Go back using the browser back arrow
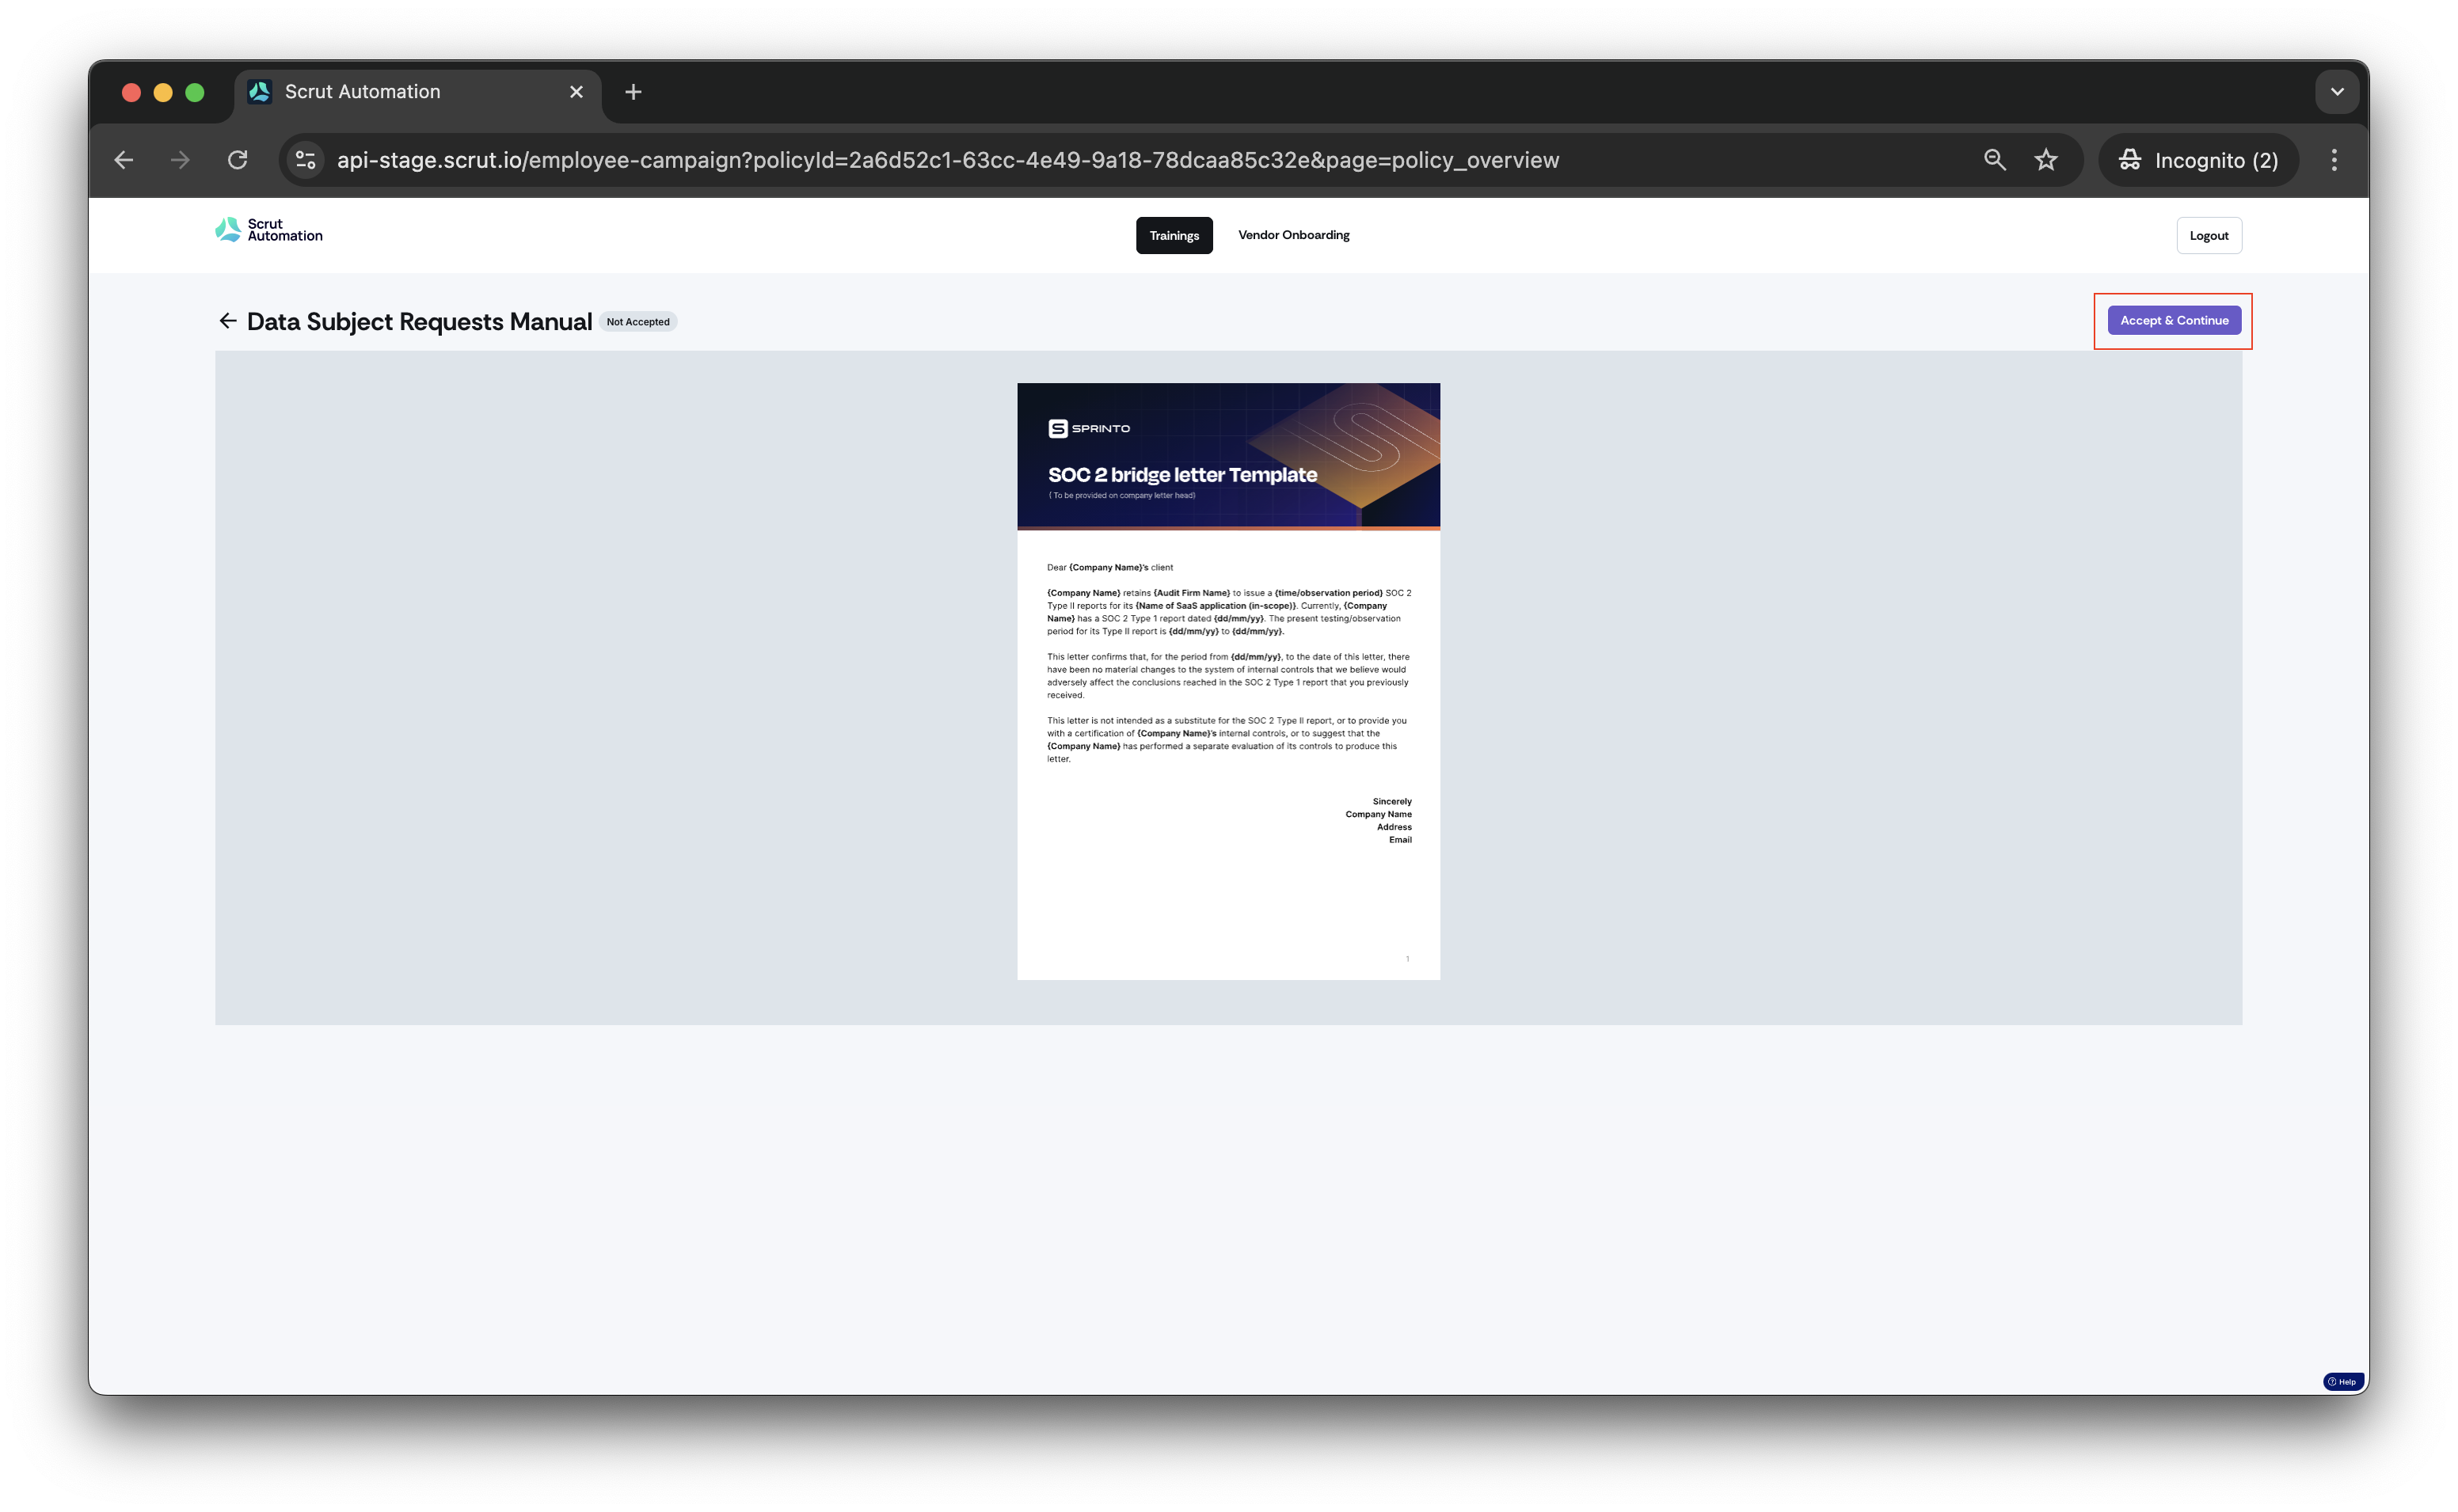Viewport: 2458px width, 1512px height. 124,160
